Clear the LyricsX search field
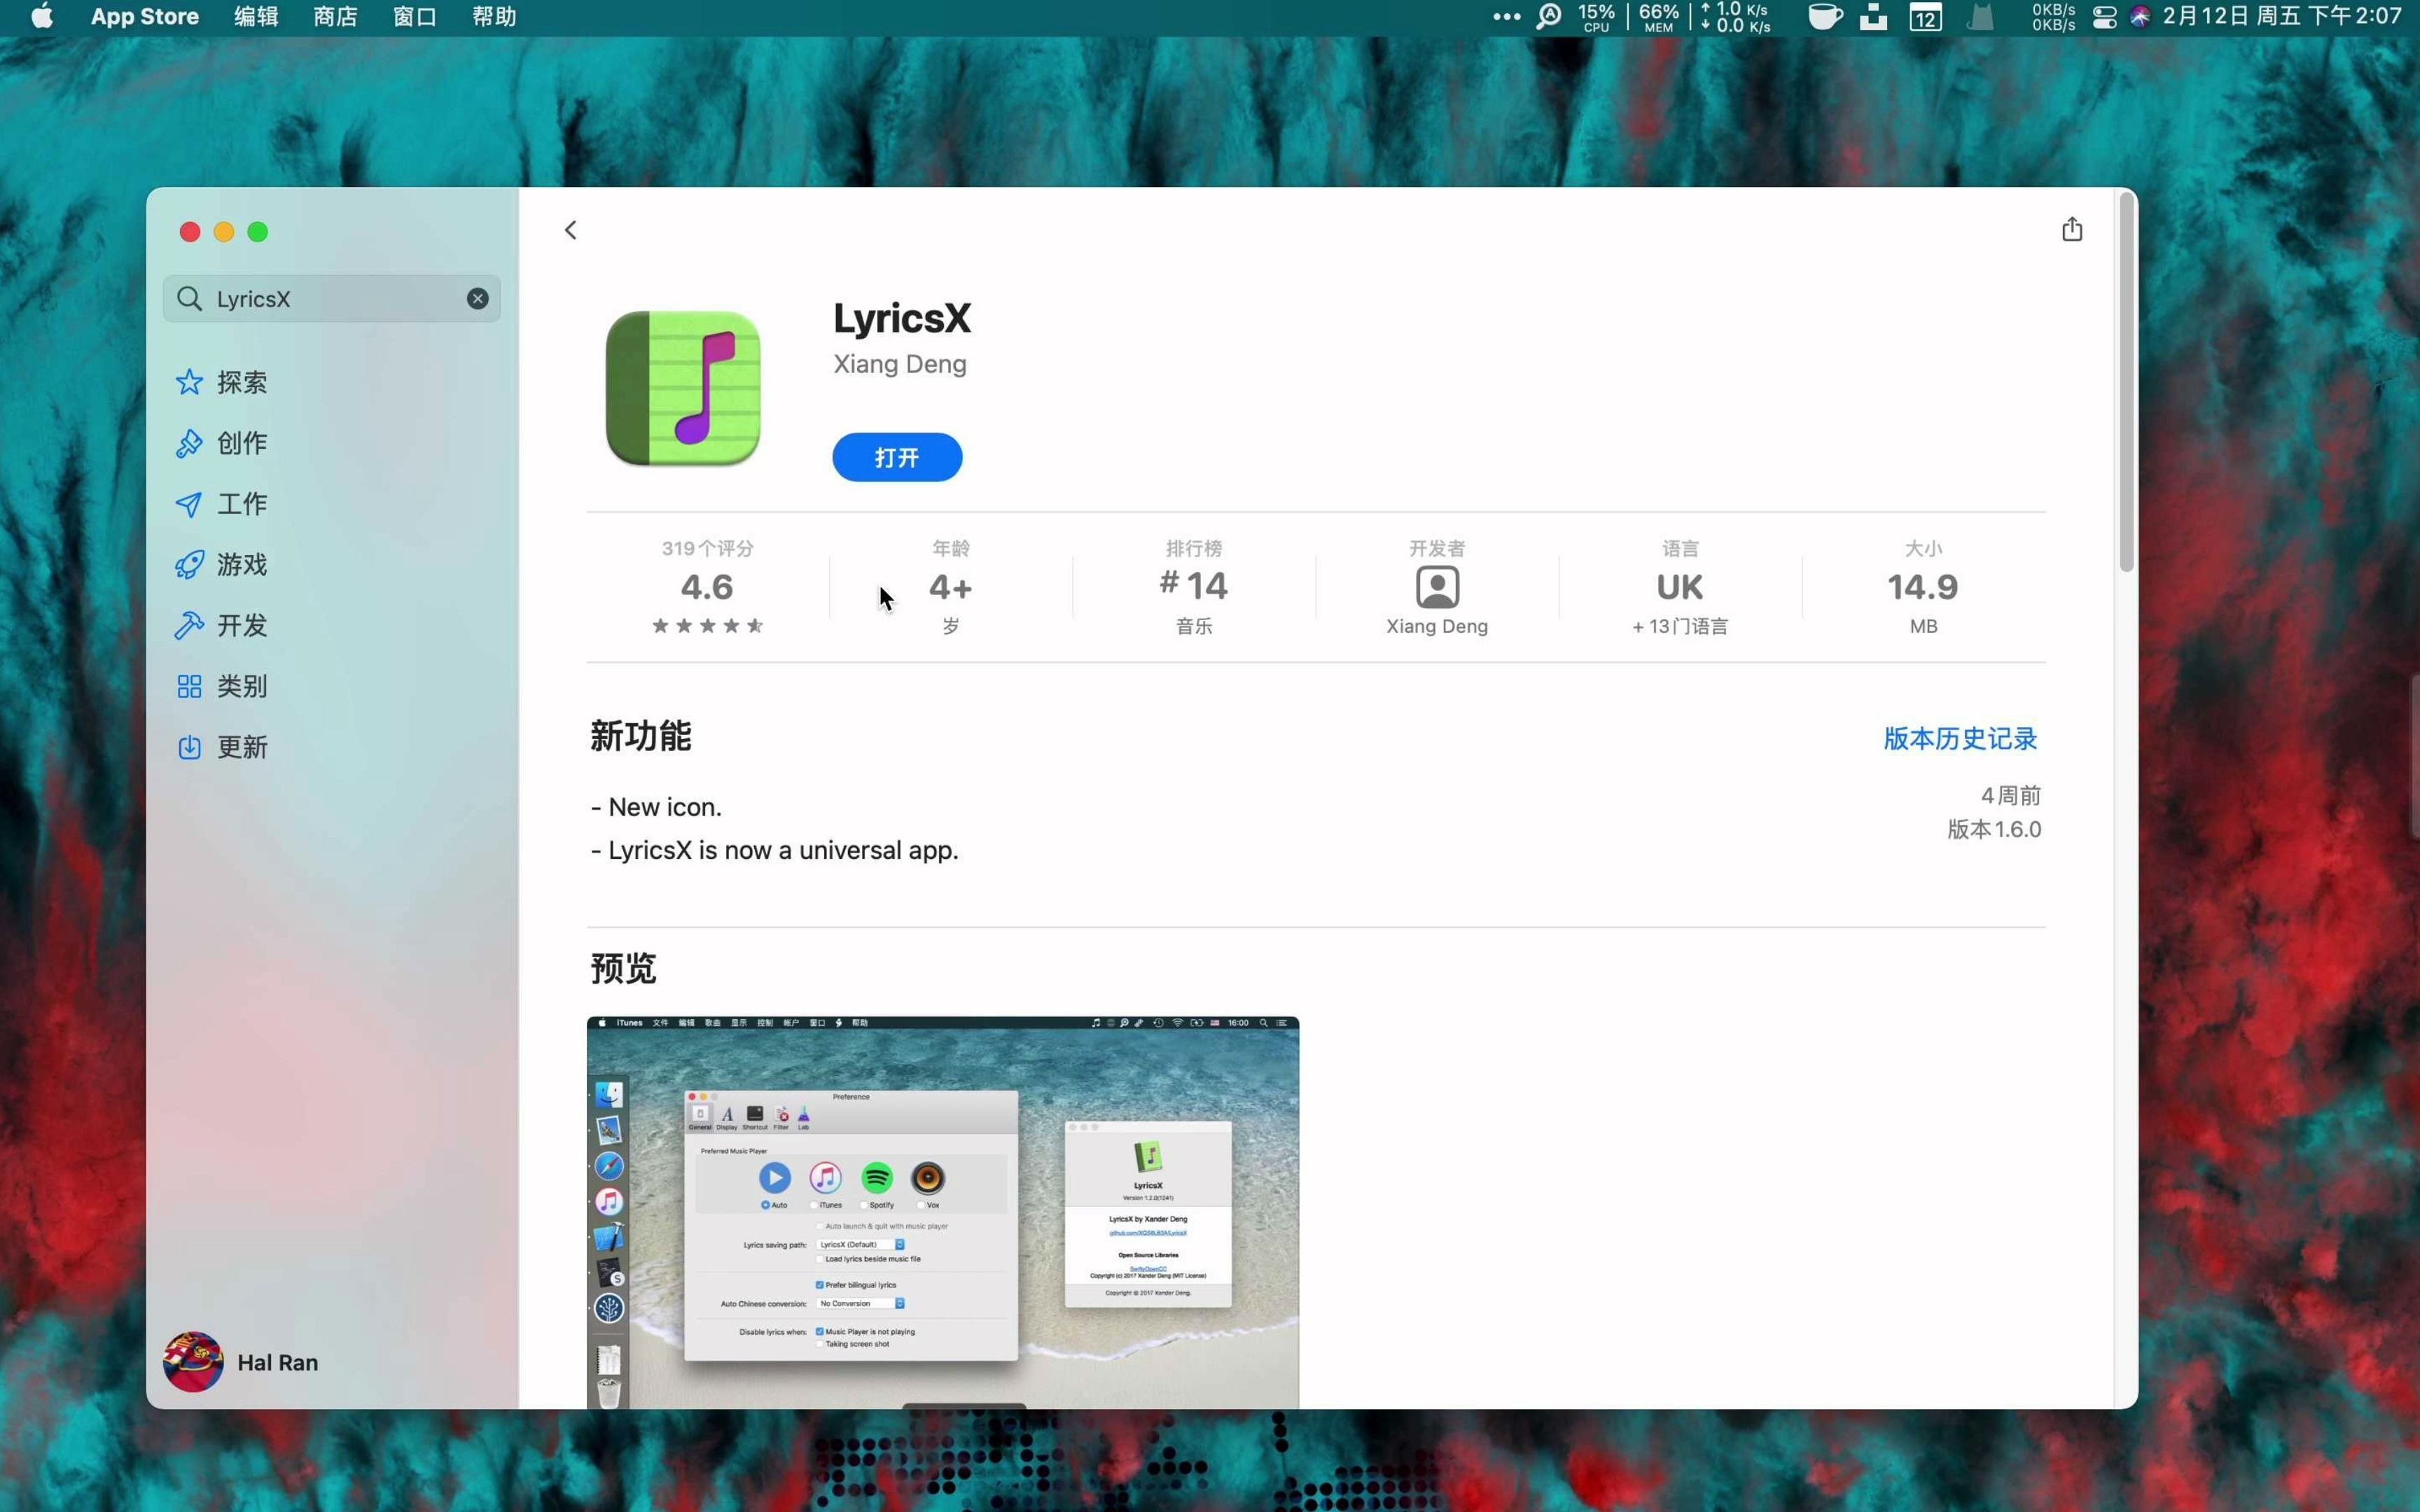 tap(478, 298)
